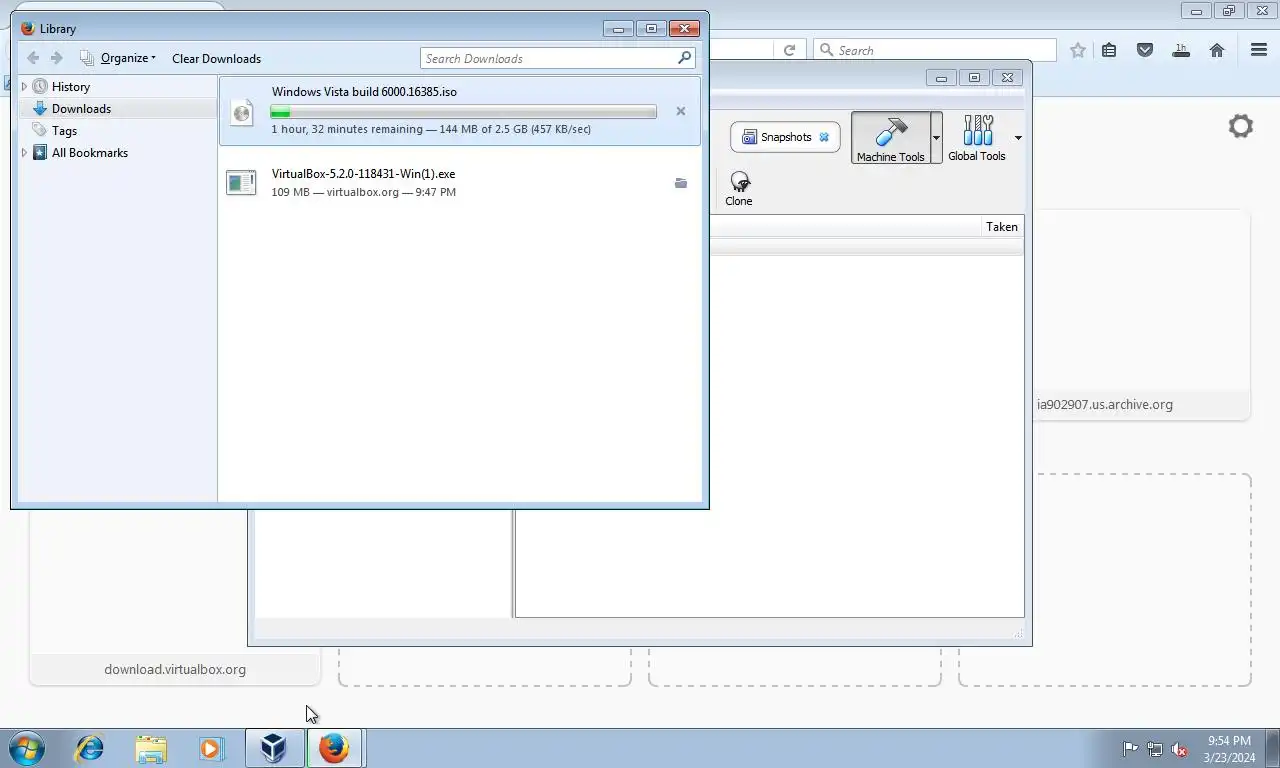Click the VirtualBox installer file icon
Image resolution: width=1280 pixels, height=768 pixels.
[x=241, y=182]
